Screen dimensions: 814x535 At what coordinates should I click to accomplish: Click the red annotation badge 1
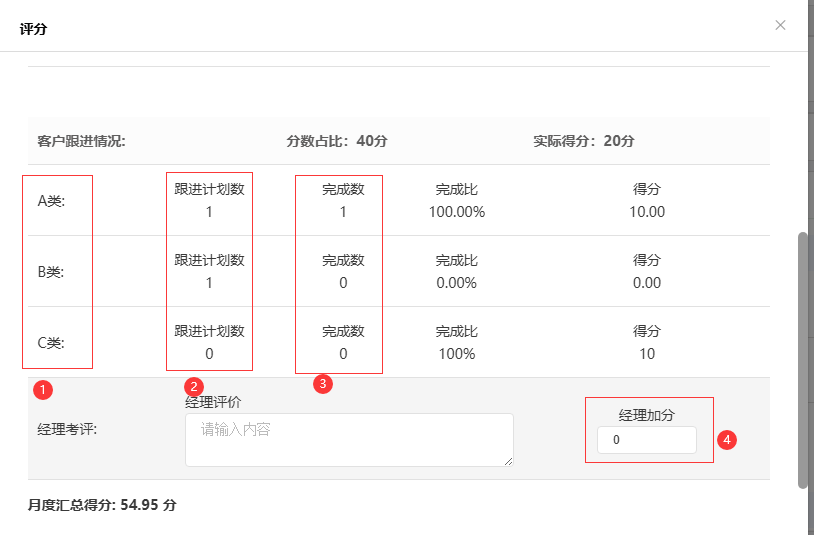(x=42, y=387)
